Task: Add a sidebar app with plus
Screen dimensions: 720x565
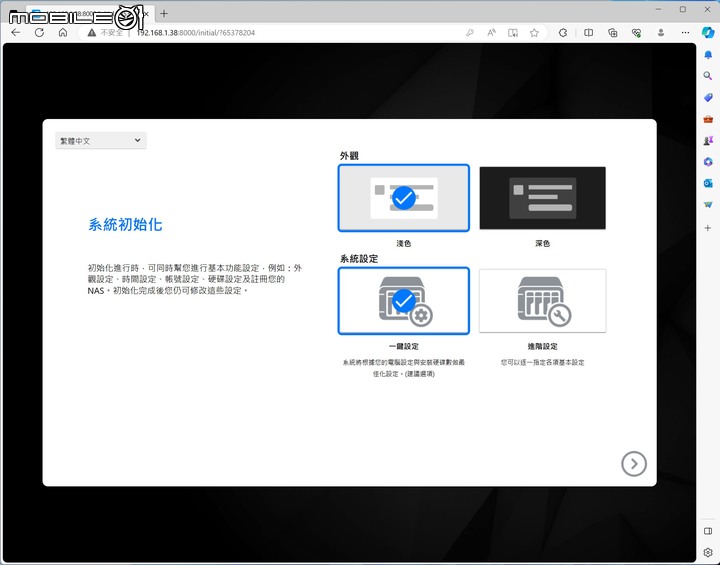Action: pyautogui.click(x=708, y=228)
